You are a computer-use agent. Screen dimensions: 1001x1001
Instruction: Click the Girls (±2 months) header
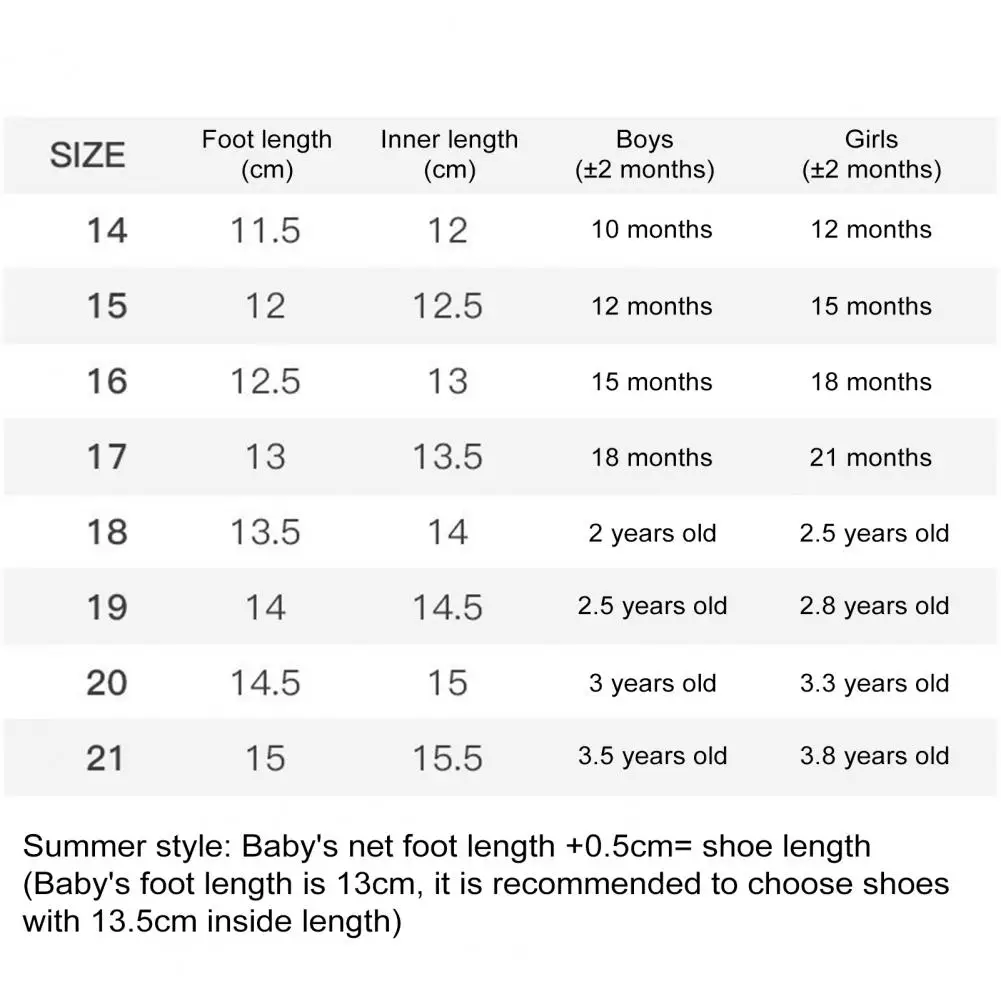(x=871, y=154)
